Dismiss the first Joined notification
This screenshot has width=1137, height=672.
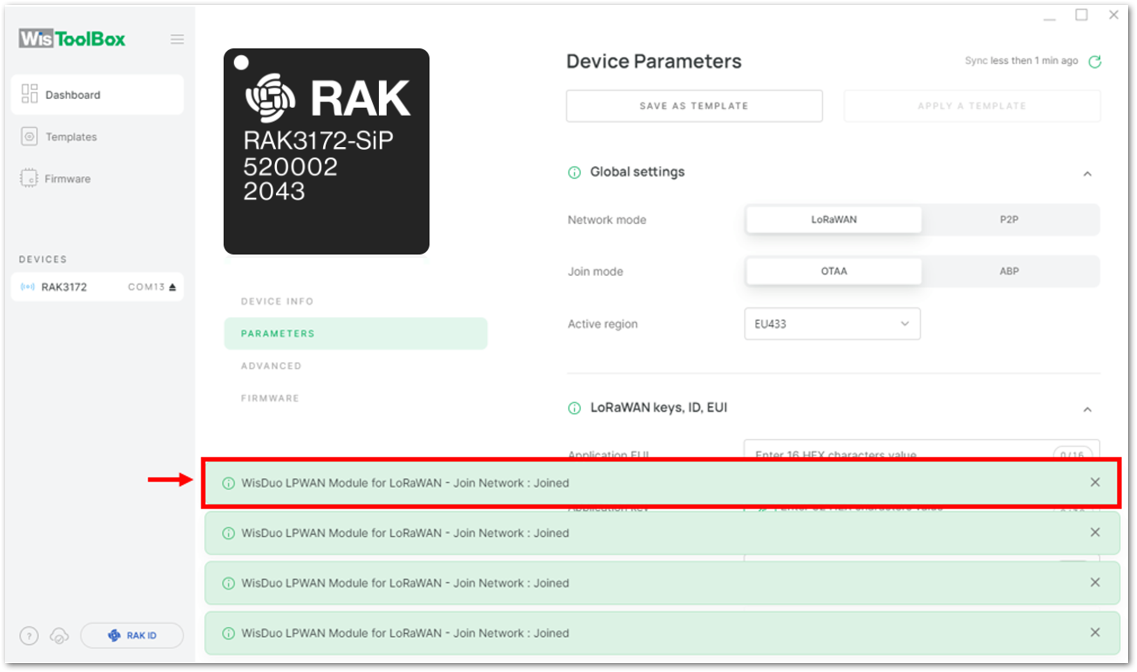pyautogui.click(x=1095, y=482)
